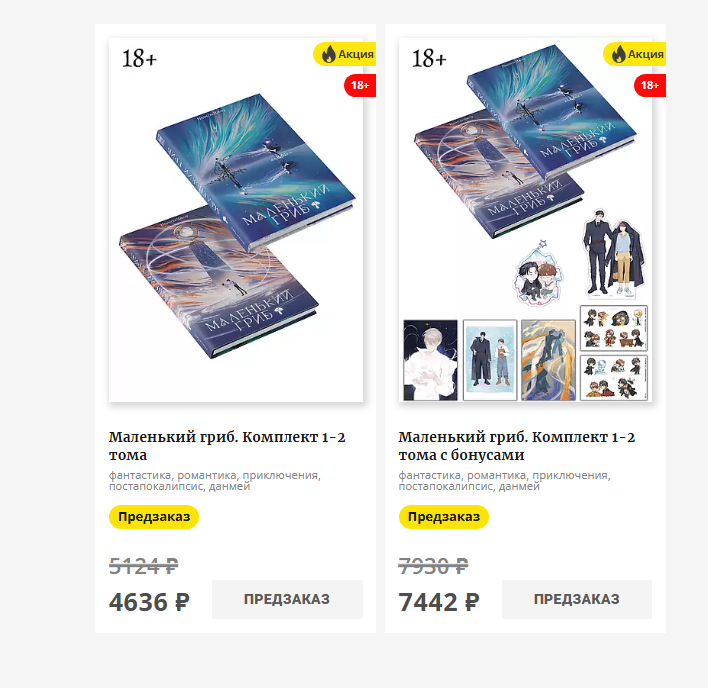
Task: Click genre tags under the bonus set
Action: pos(505,481)
